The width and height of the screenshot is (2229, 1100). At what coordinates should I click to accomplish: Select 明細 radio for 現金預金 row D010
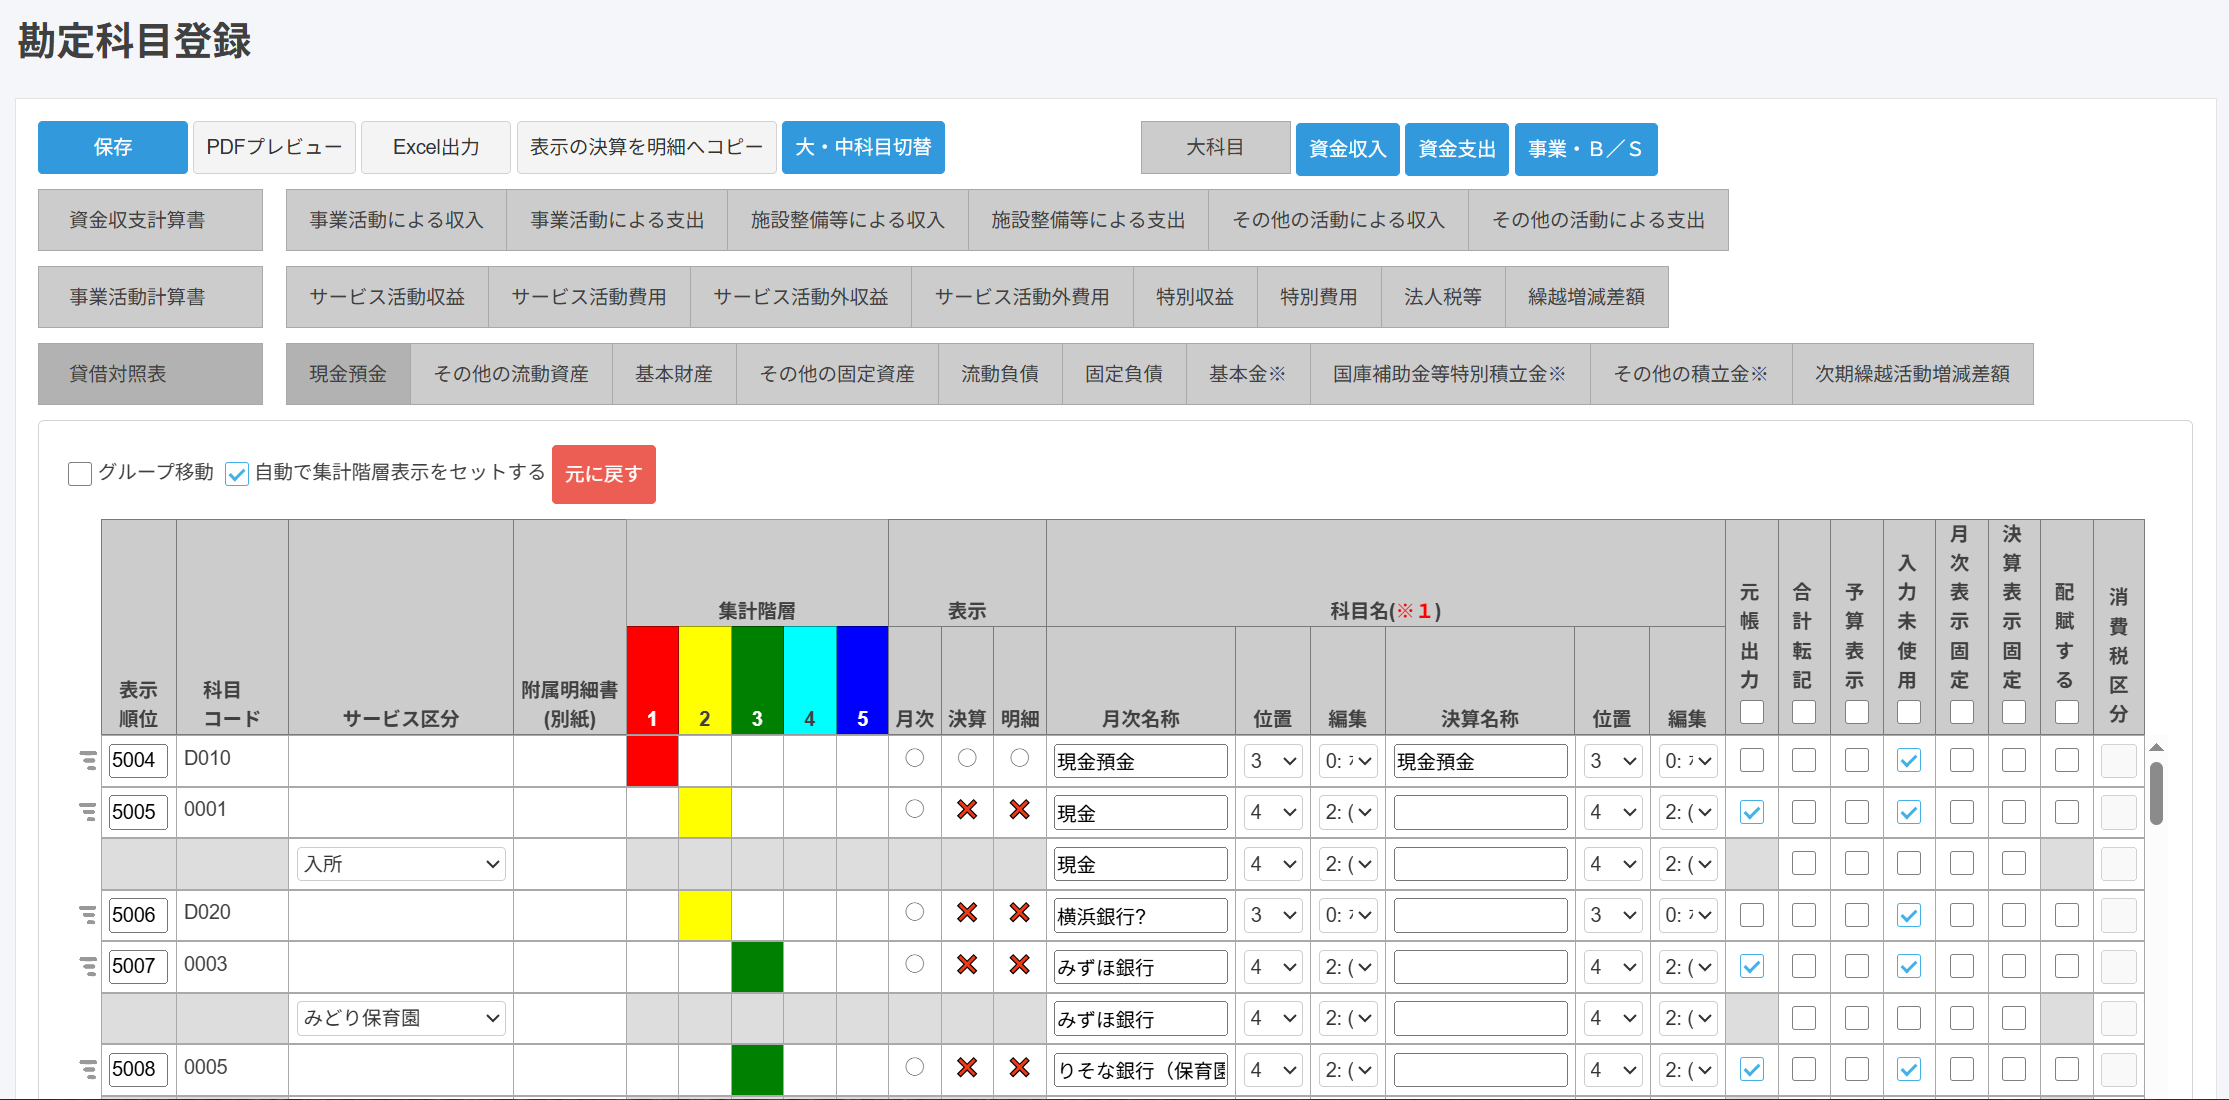pyautogui.click(x=1019, y=759)
